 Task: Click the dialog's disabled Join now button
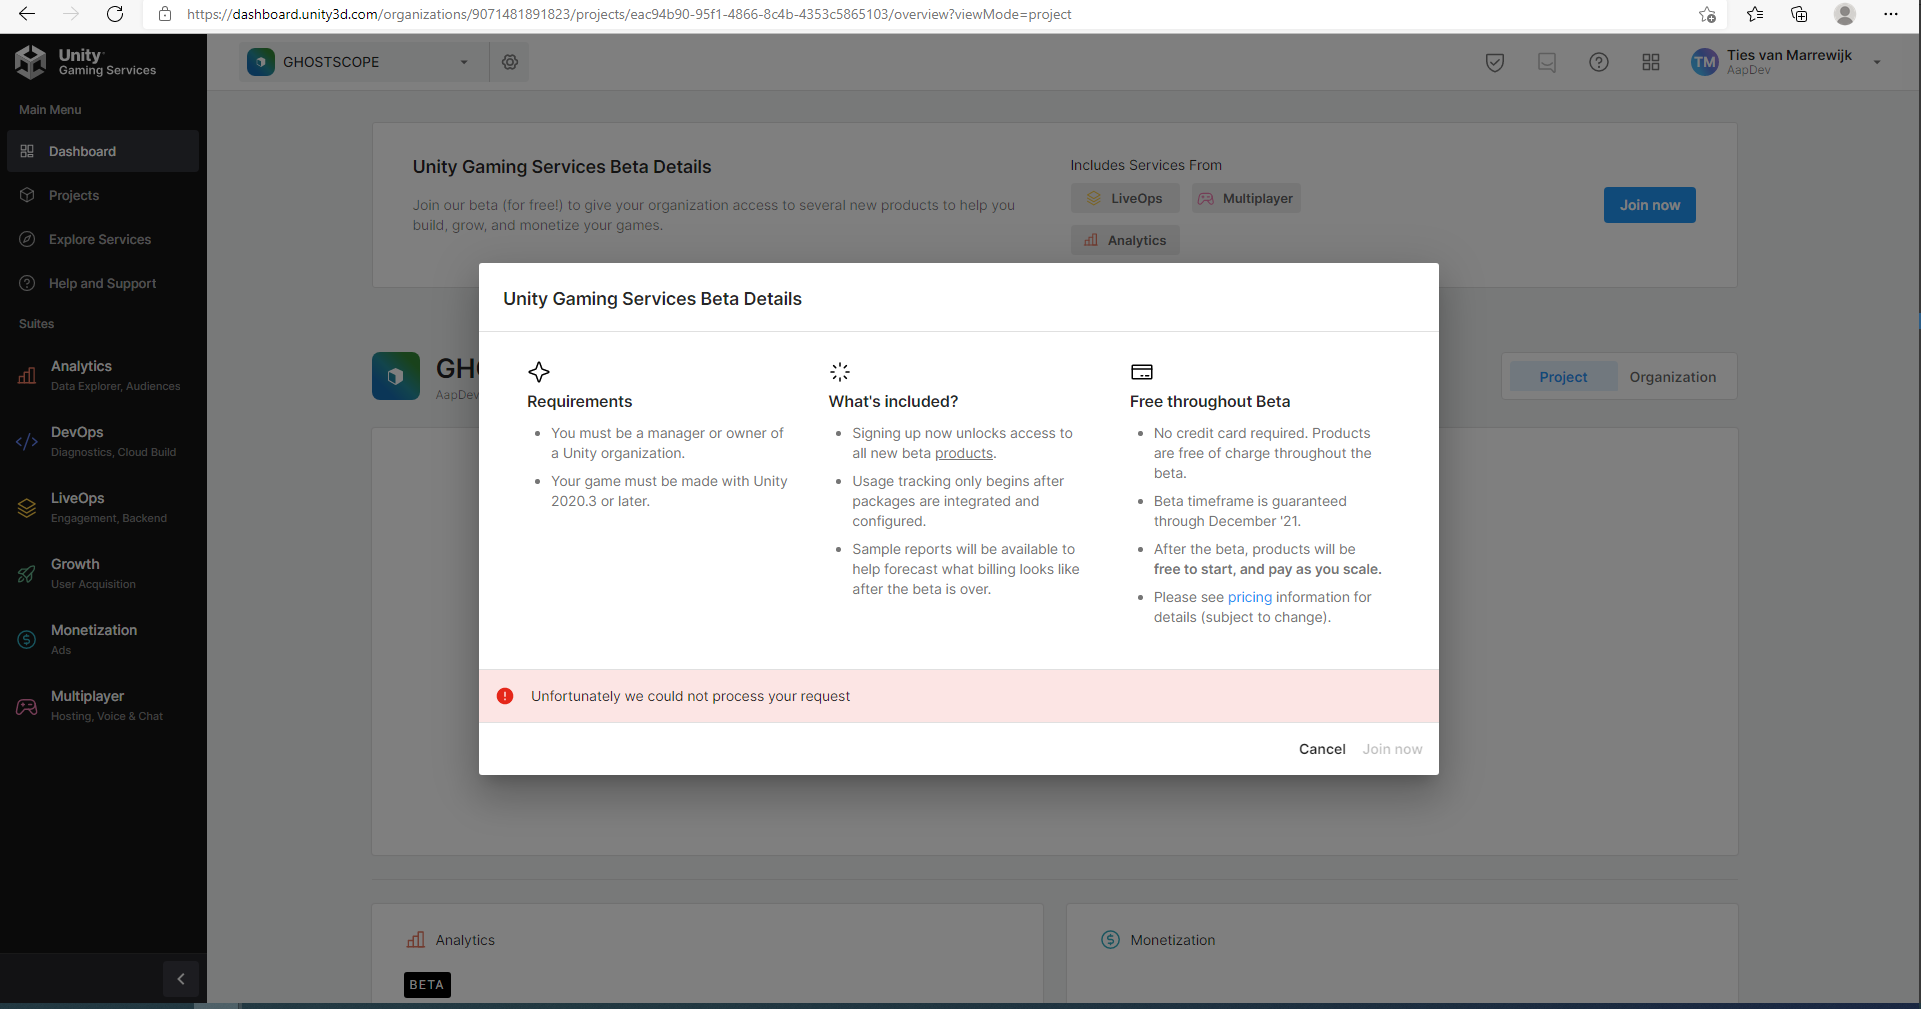click(1392, 749)
